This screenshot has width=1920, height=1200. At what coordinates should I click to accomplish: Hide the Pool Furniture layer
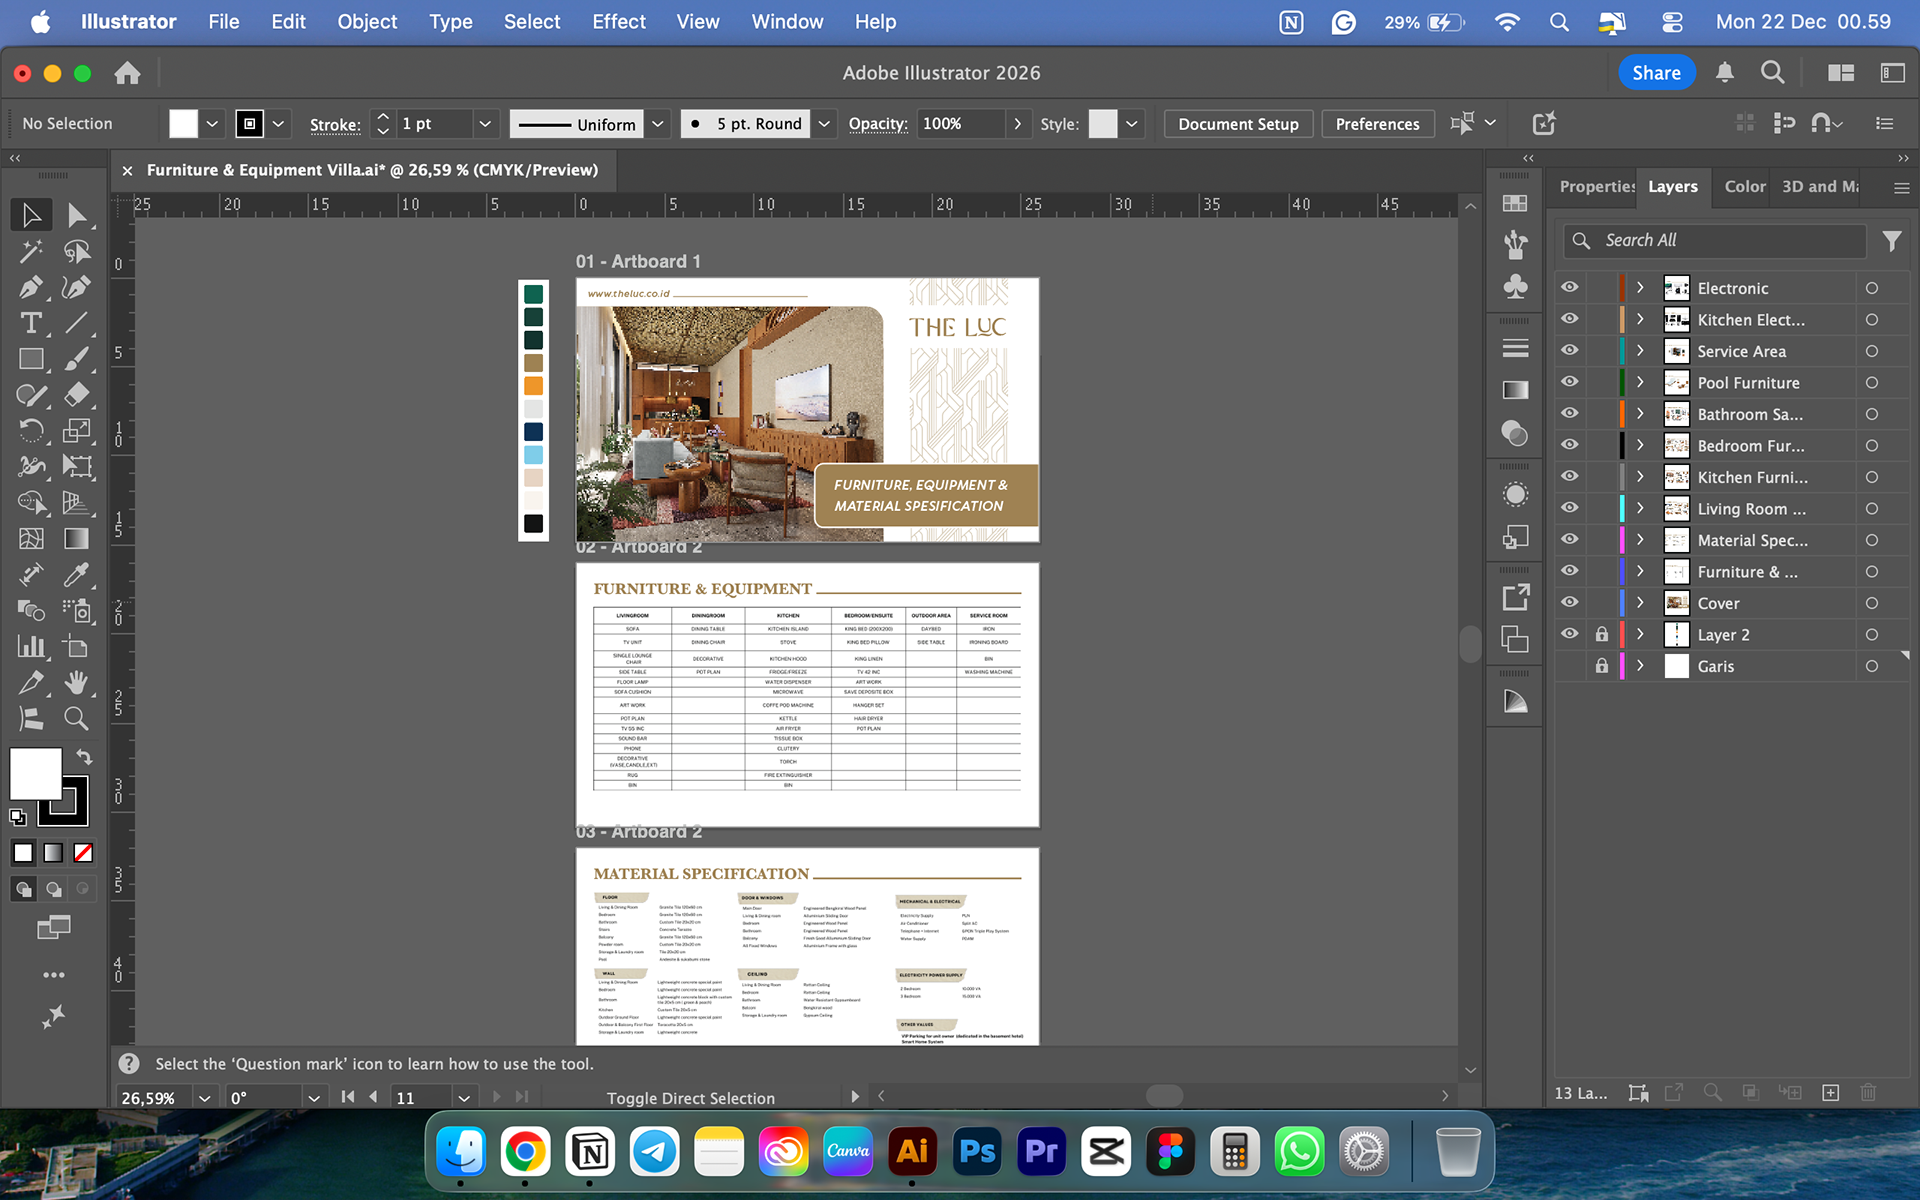point(1570,382)
